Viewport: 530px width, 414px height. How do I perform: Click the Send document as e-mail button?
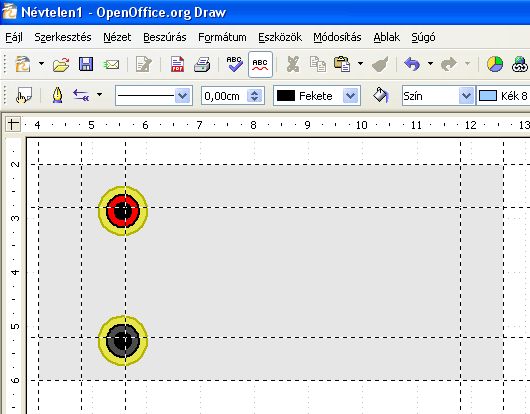(x=111, y=64)
